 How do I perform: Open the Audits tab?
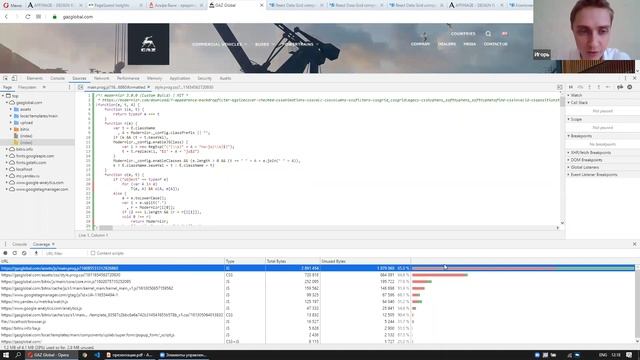tap(225, 78)
